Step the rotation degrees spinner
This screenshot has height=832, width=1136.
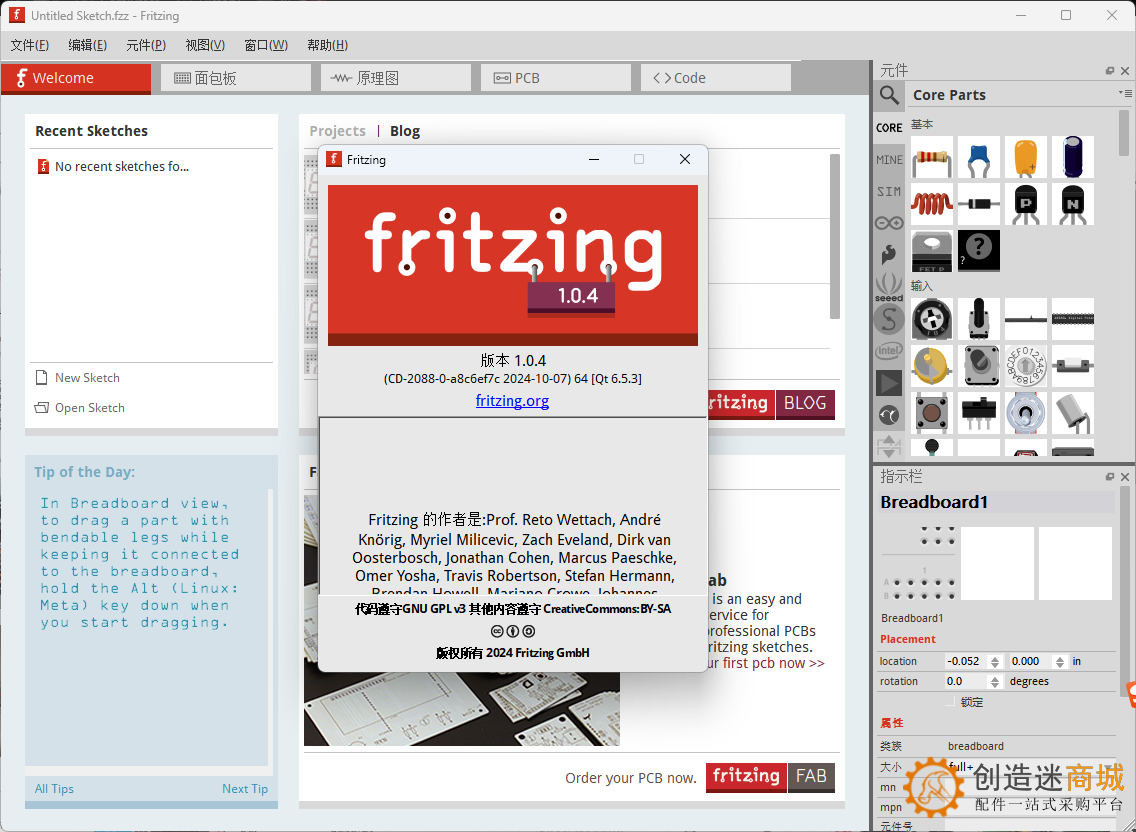click(995, 682)
